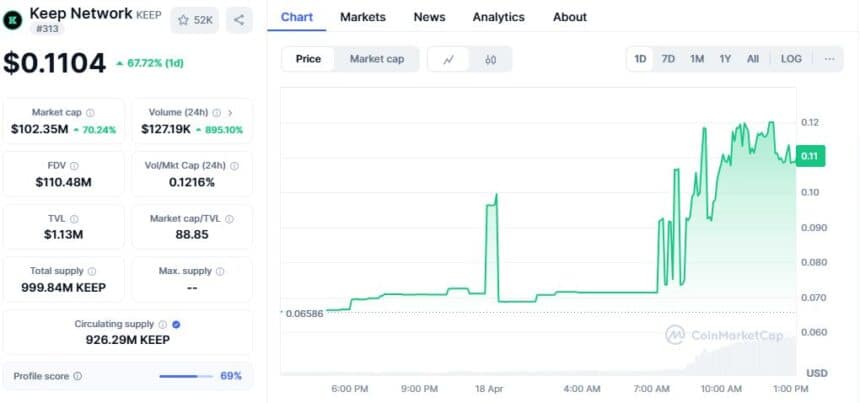Set chart range to 1Y
Screen dimensions: 860x403
point(725,59)
